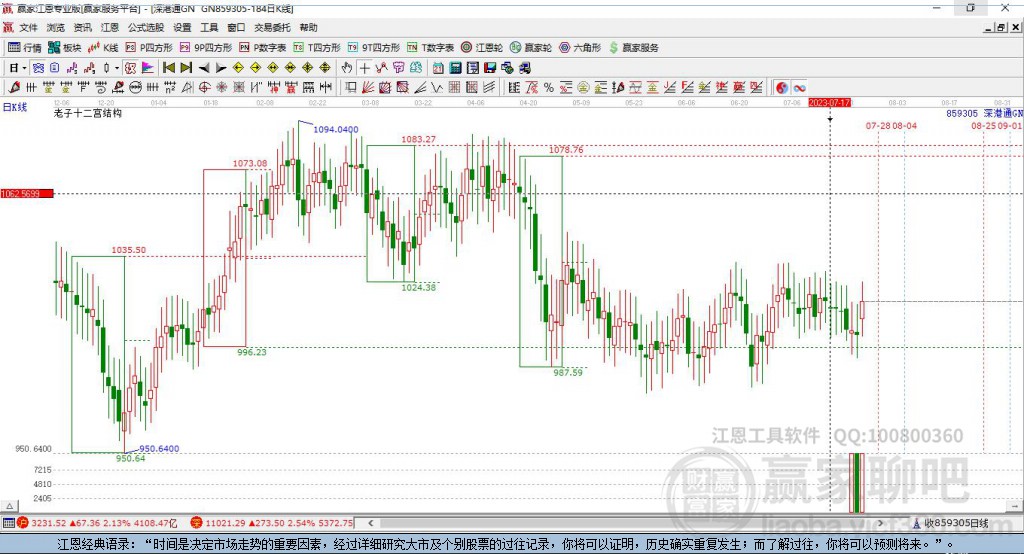Image resolution: width=1024 pixels, height=554 pixels.
Task: Restore the inner chart window
Action: click(x=1001, y=27)
